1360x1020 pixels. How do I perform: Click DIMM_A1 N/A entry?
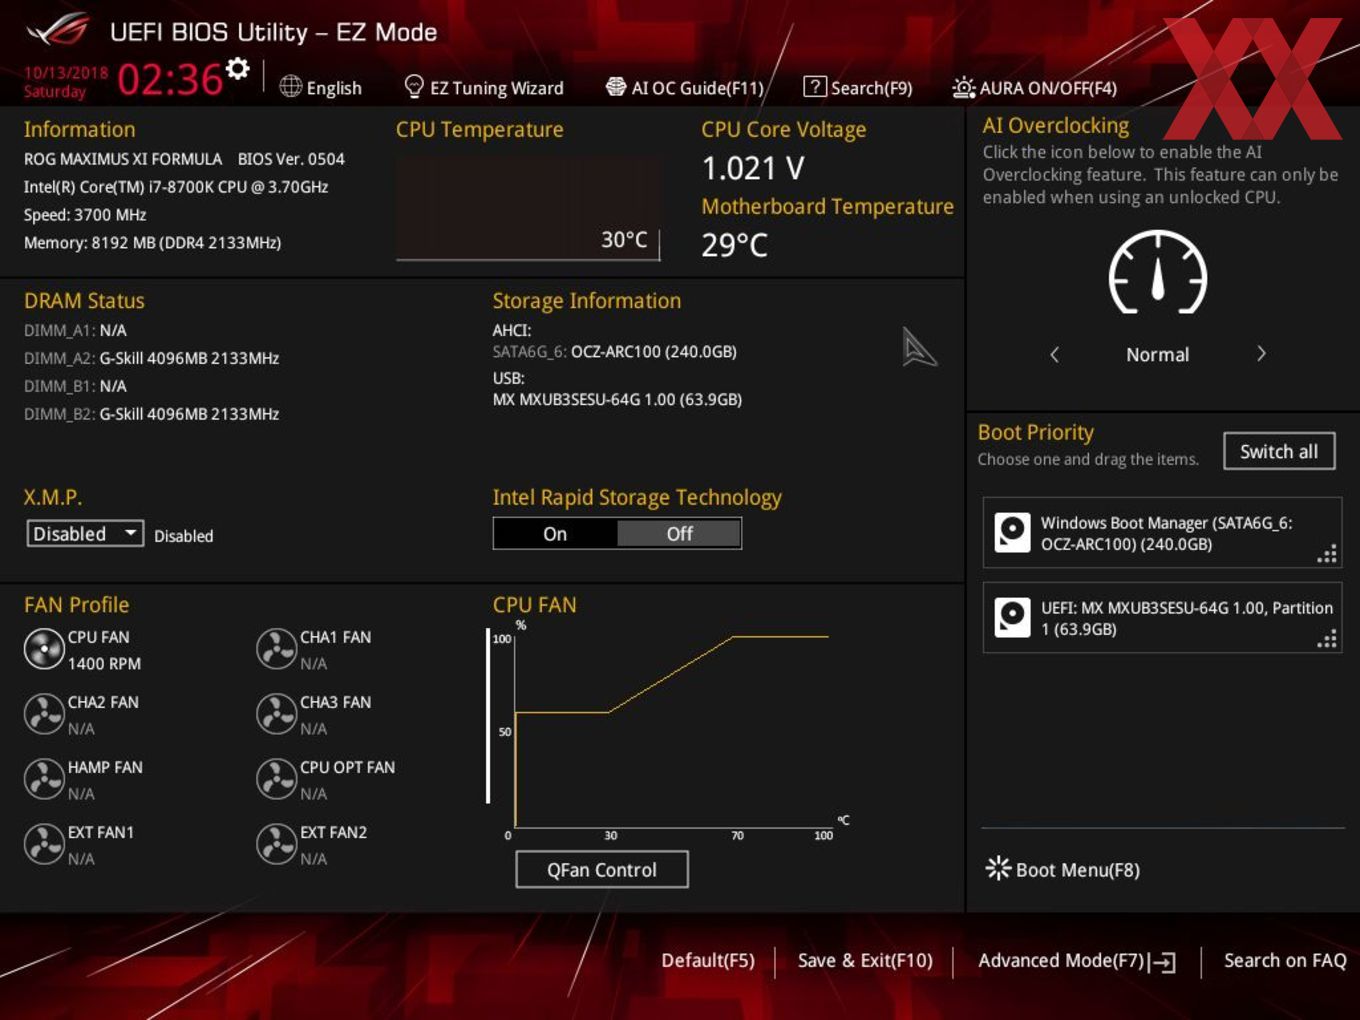75,330
